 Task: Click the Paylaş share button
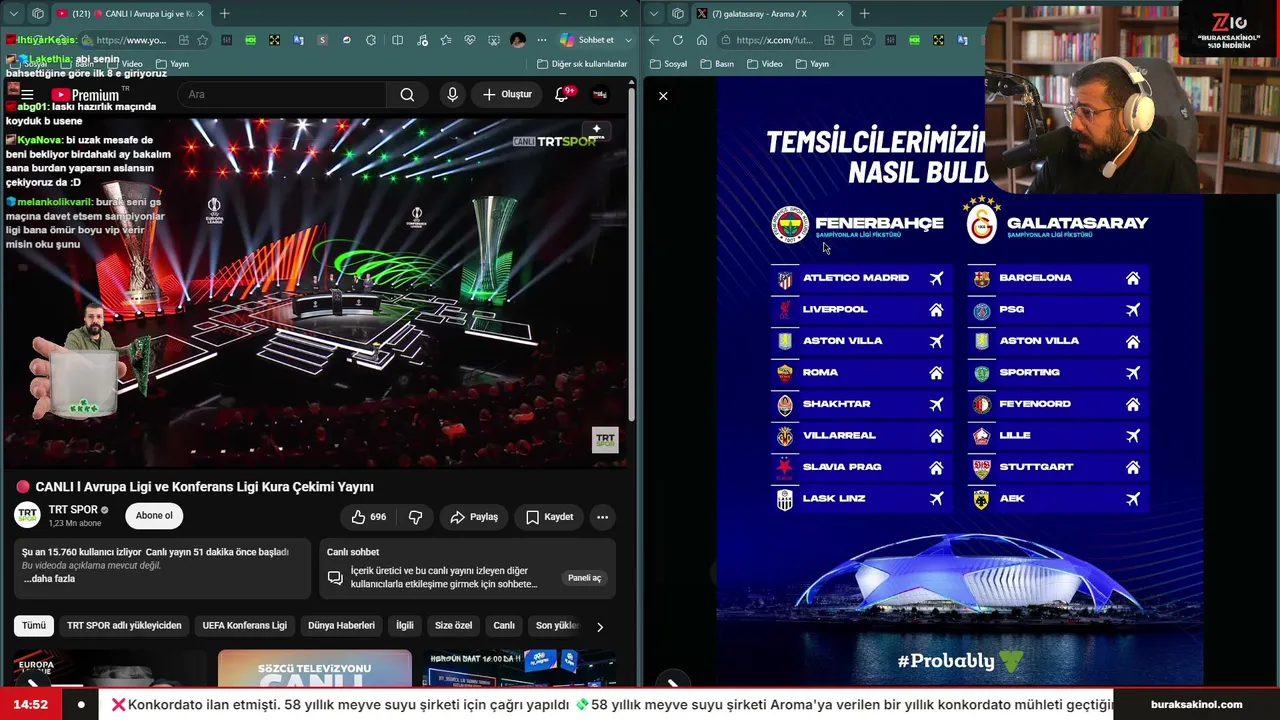click(x=474, y=517)
